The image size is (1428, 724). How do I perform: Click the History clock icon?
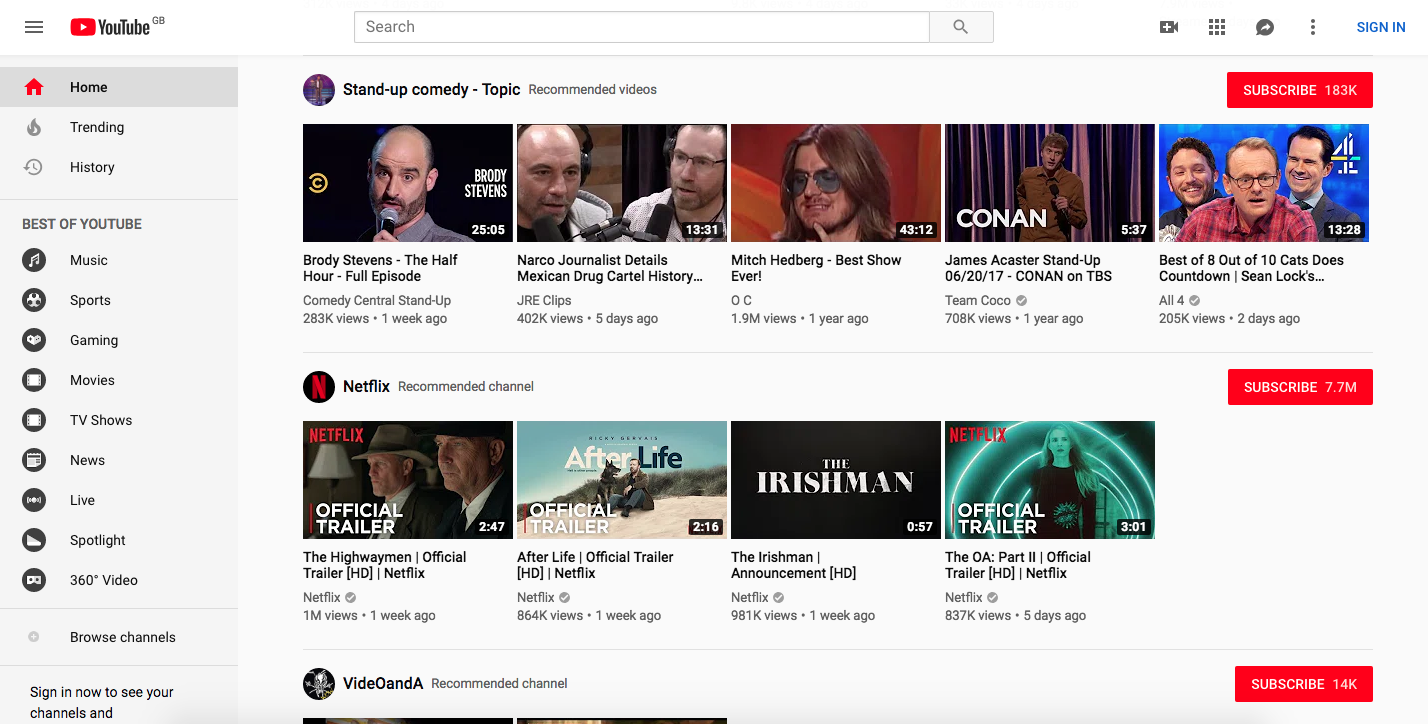pos(34,167)
